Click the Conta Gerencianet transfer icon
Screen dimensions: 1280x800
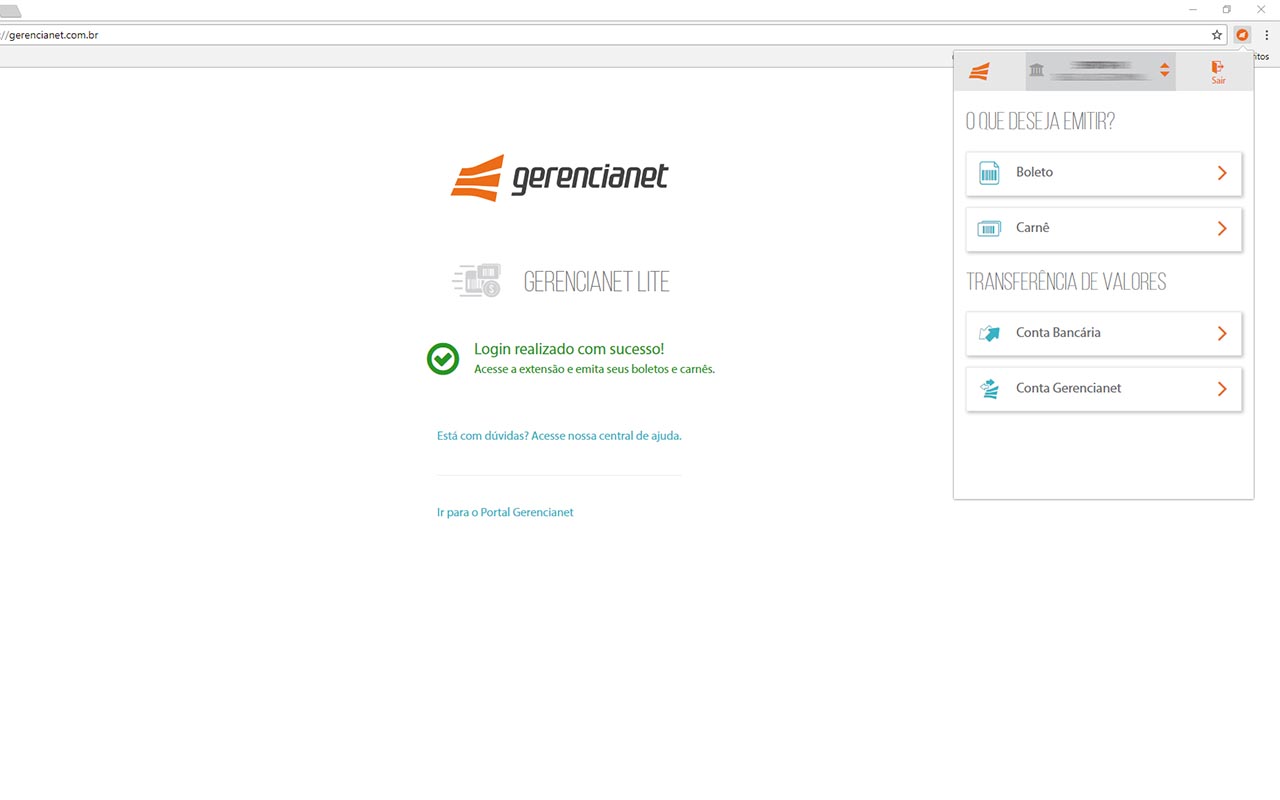(989, 389)
